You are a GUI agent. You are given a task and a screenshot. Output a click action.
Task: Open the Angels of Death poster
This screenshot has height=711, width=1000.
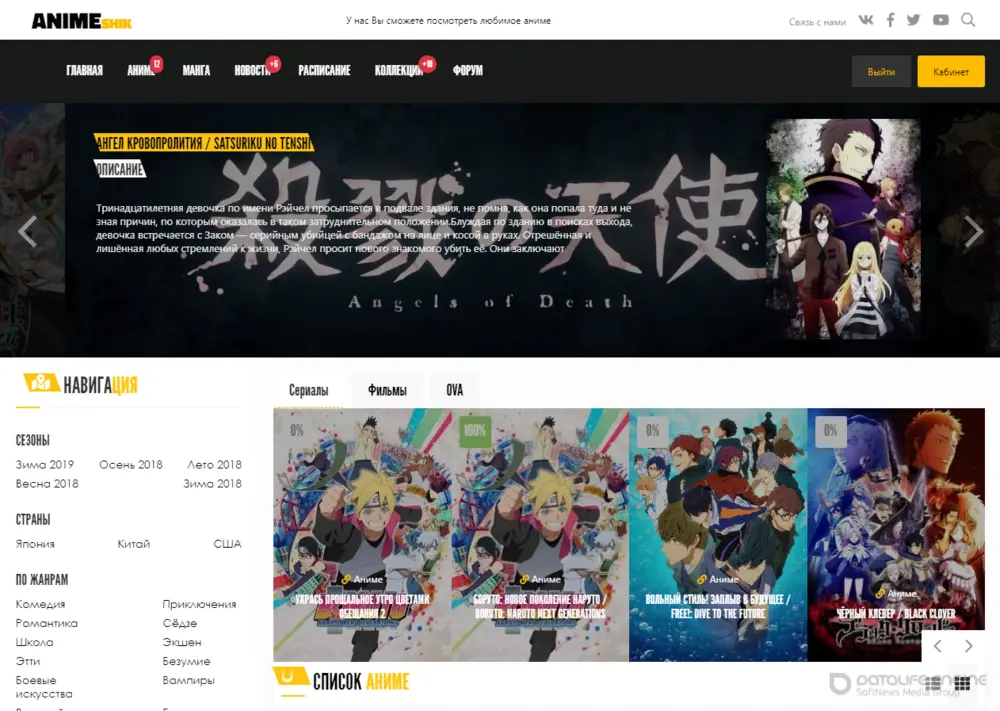tap(843, 229)
